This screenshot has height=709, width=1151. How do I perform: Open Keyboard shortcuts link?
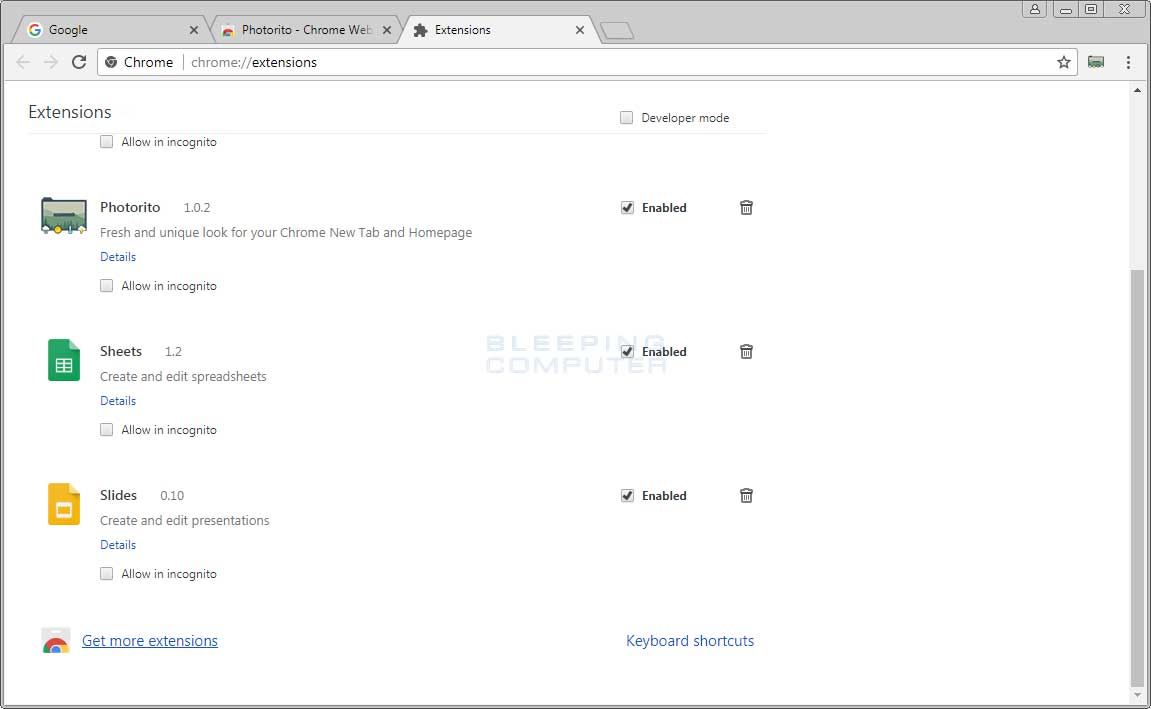690,641
